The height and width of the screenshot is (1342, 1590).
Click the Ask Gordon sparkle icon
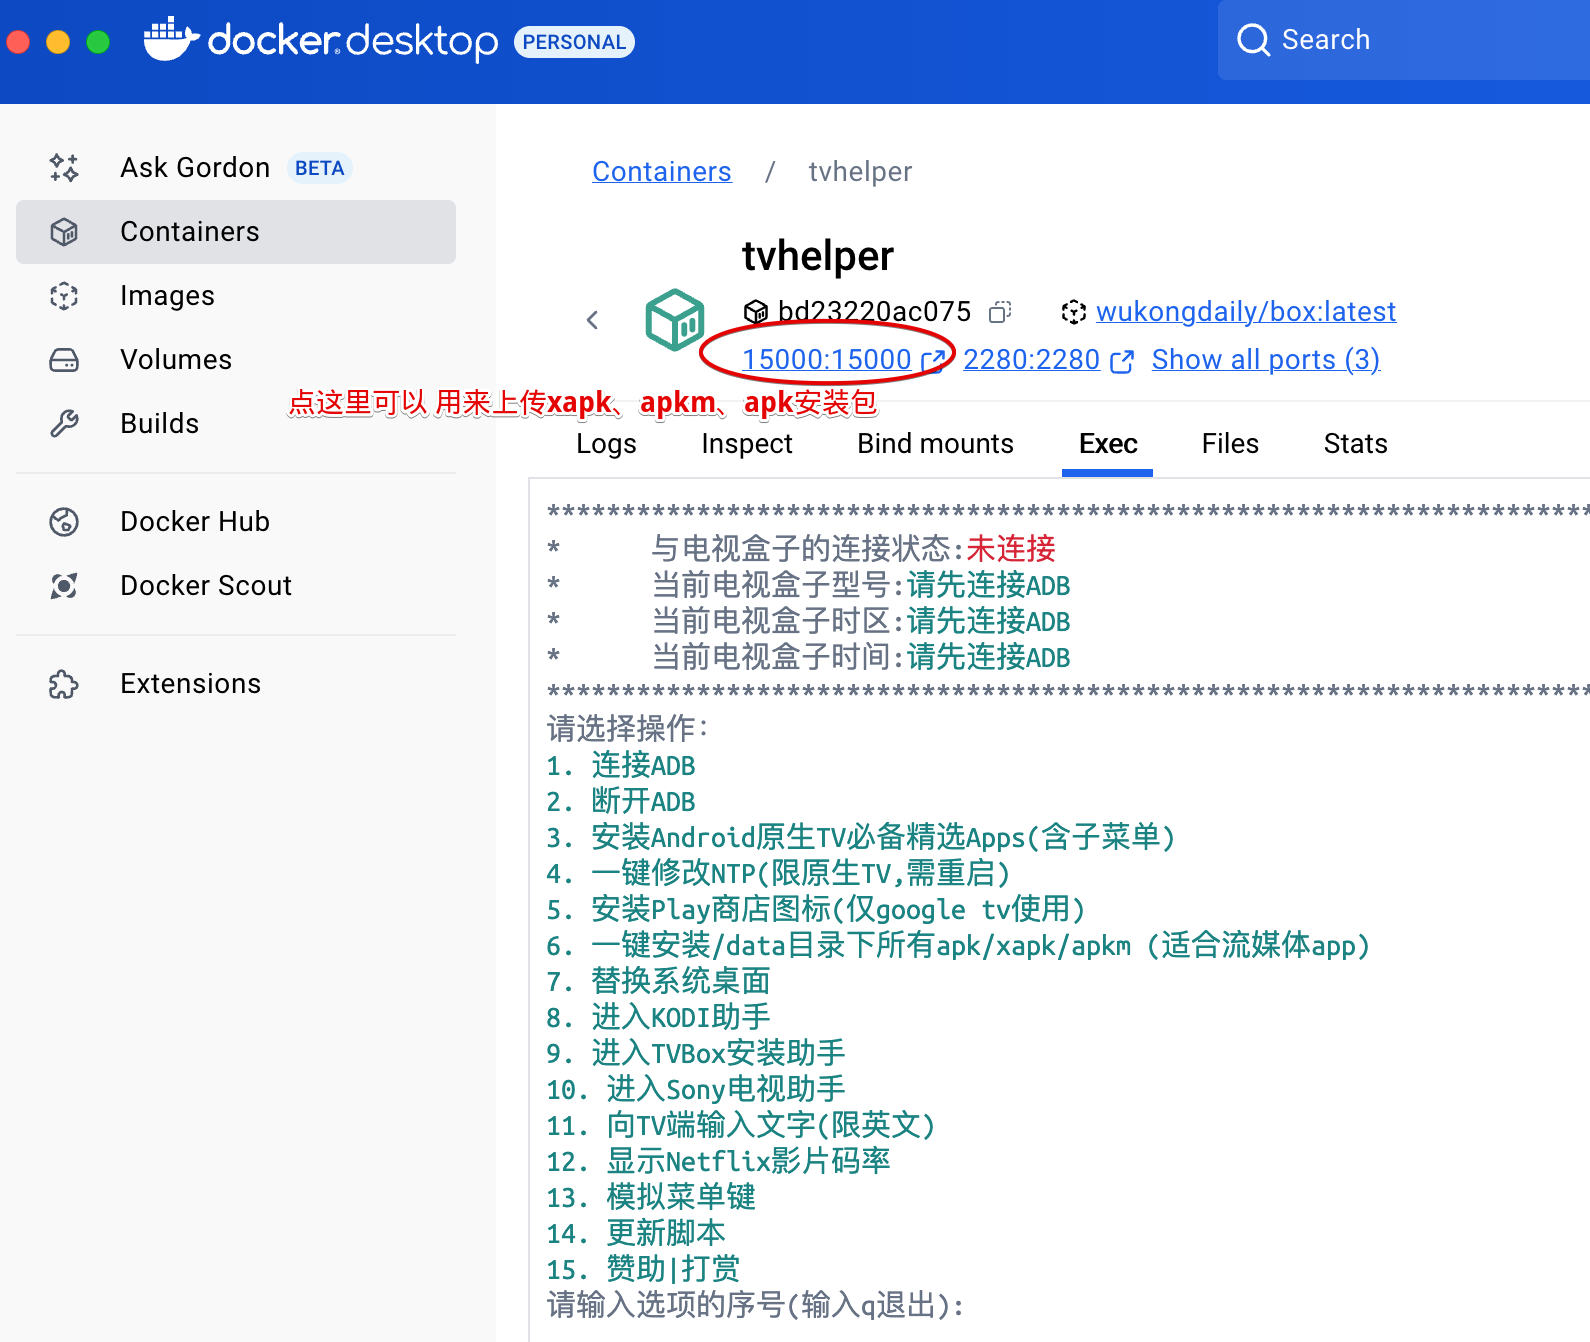coord(64,167)
